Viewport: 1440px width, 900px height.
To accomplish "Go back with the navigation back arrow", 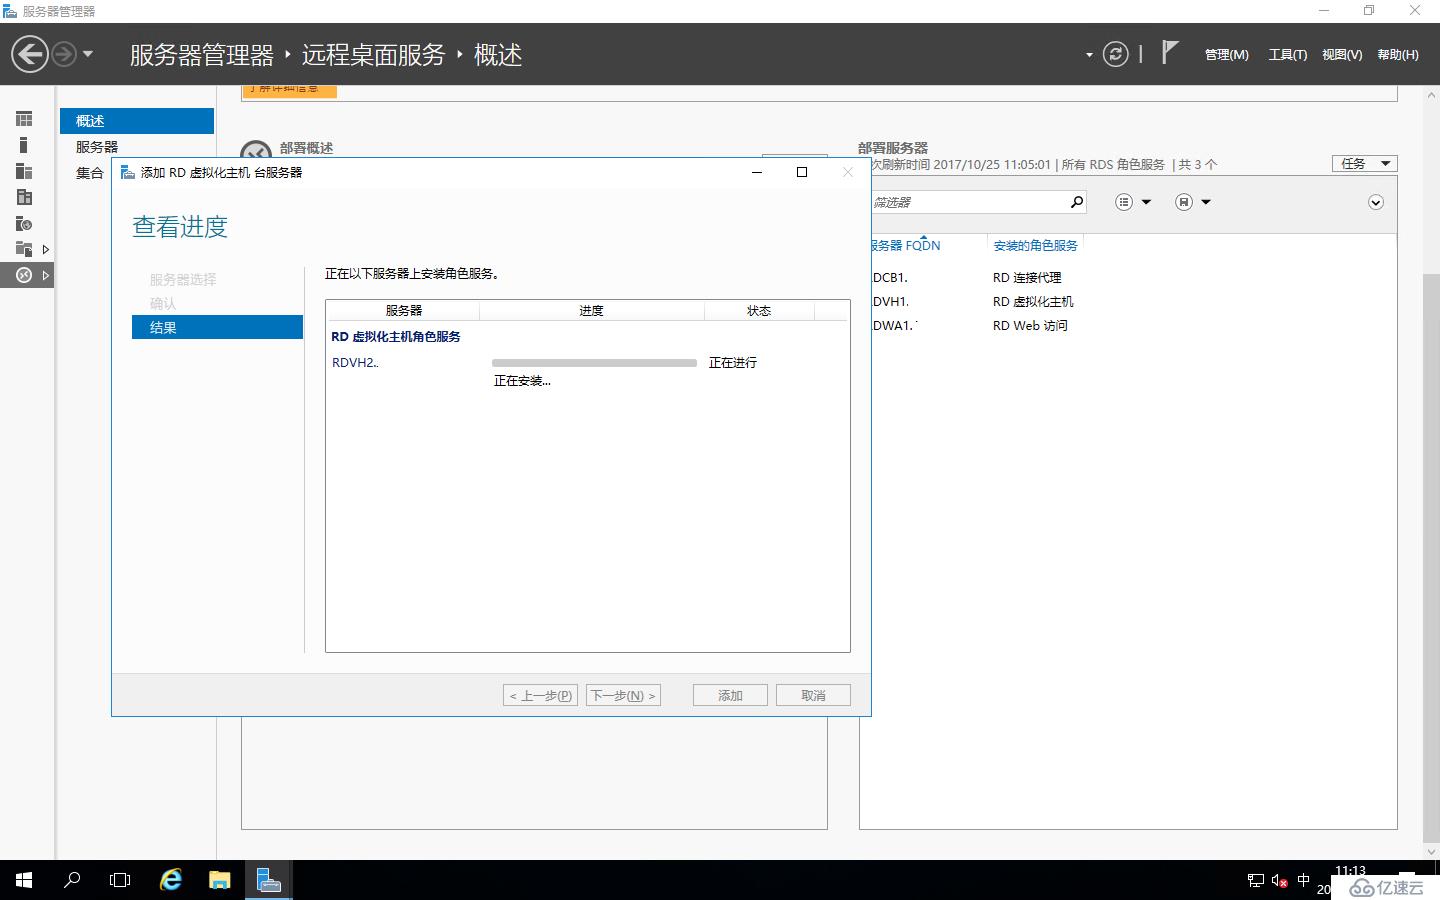I will 30,54.
